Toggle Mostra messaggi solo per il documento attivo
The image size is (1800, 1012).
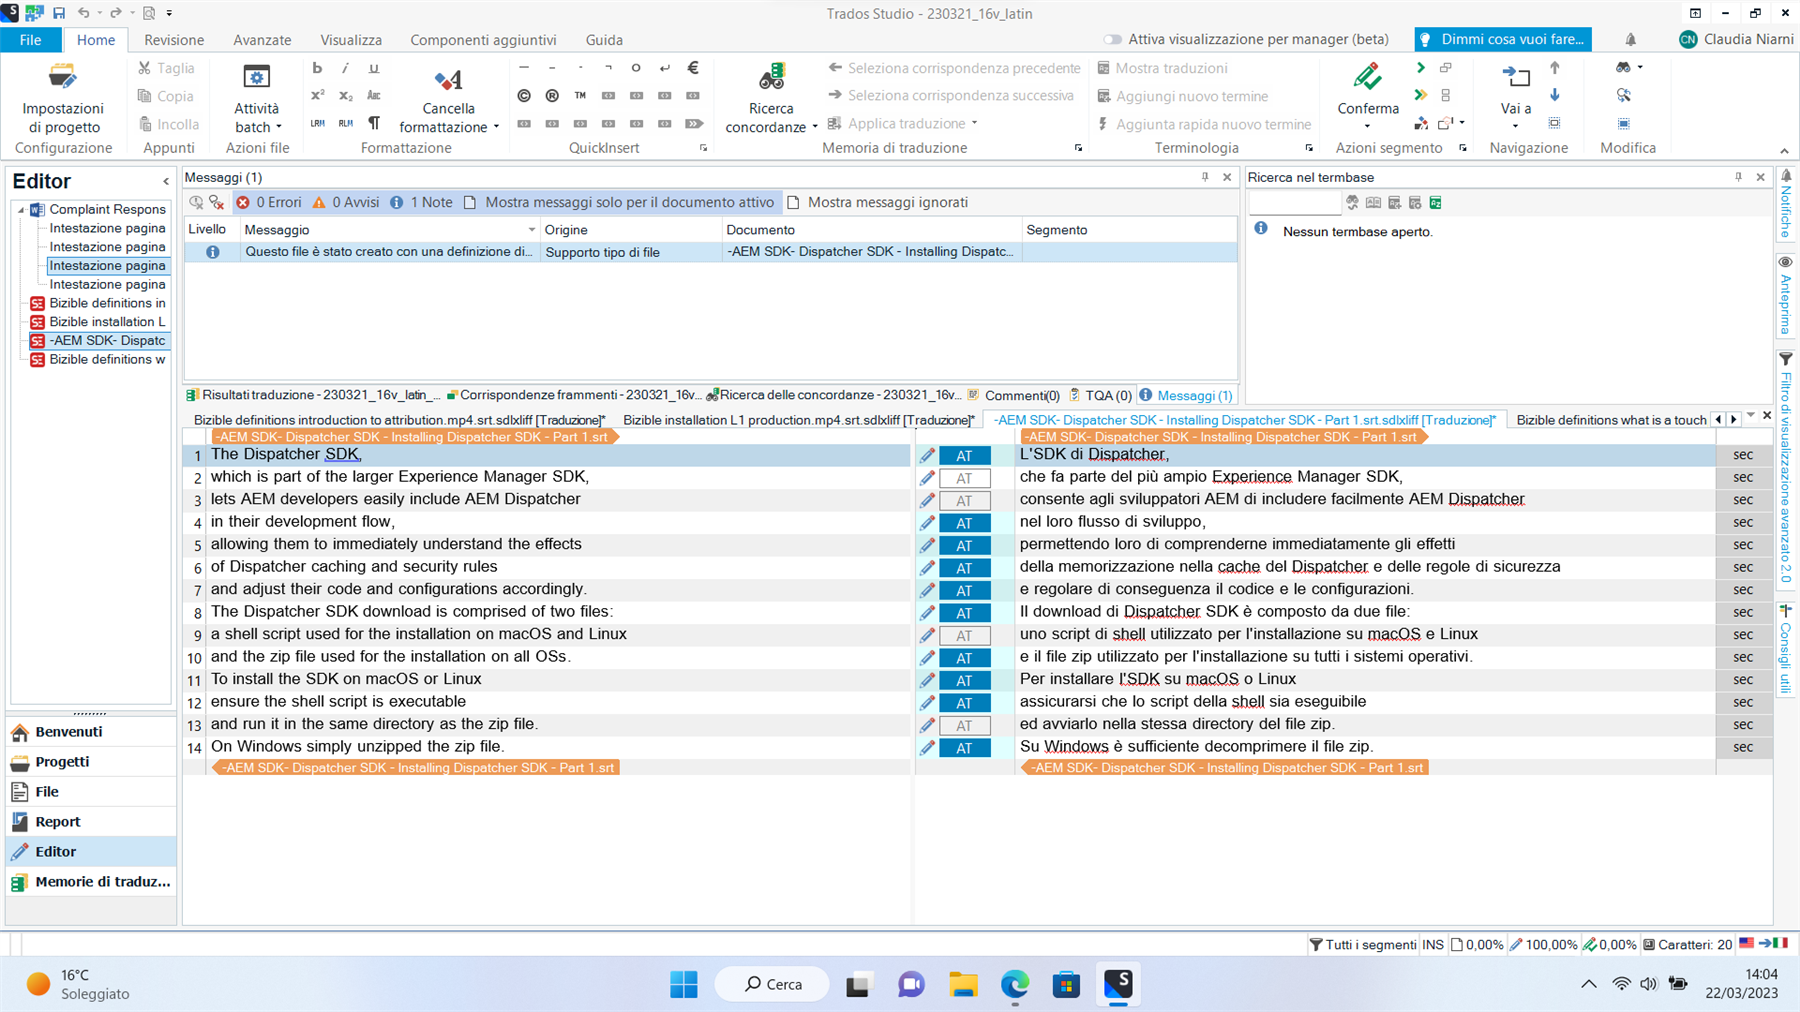(620, 202)
